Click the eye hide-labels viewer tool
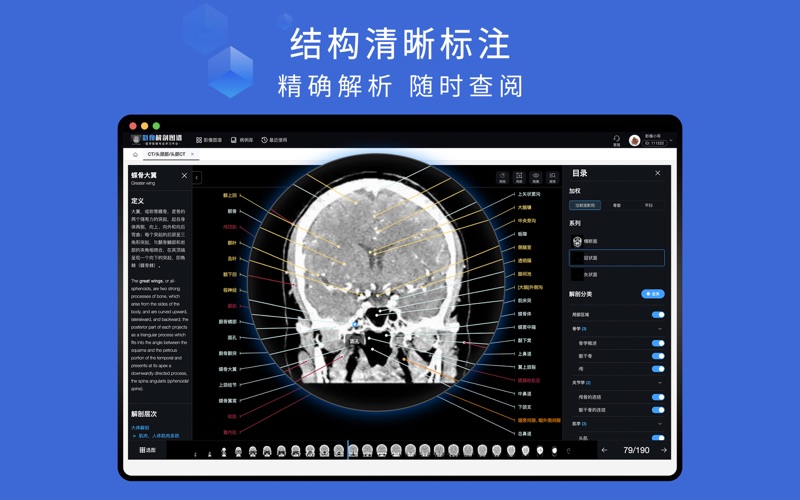Image resolution: width=800 pixels, height=500 pixels. pos(536,177)
